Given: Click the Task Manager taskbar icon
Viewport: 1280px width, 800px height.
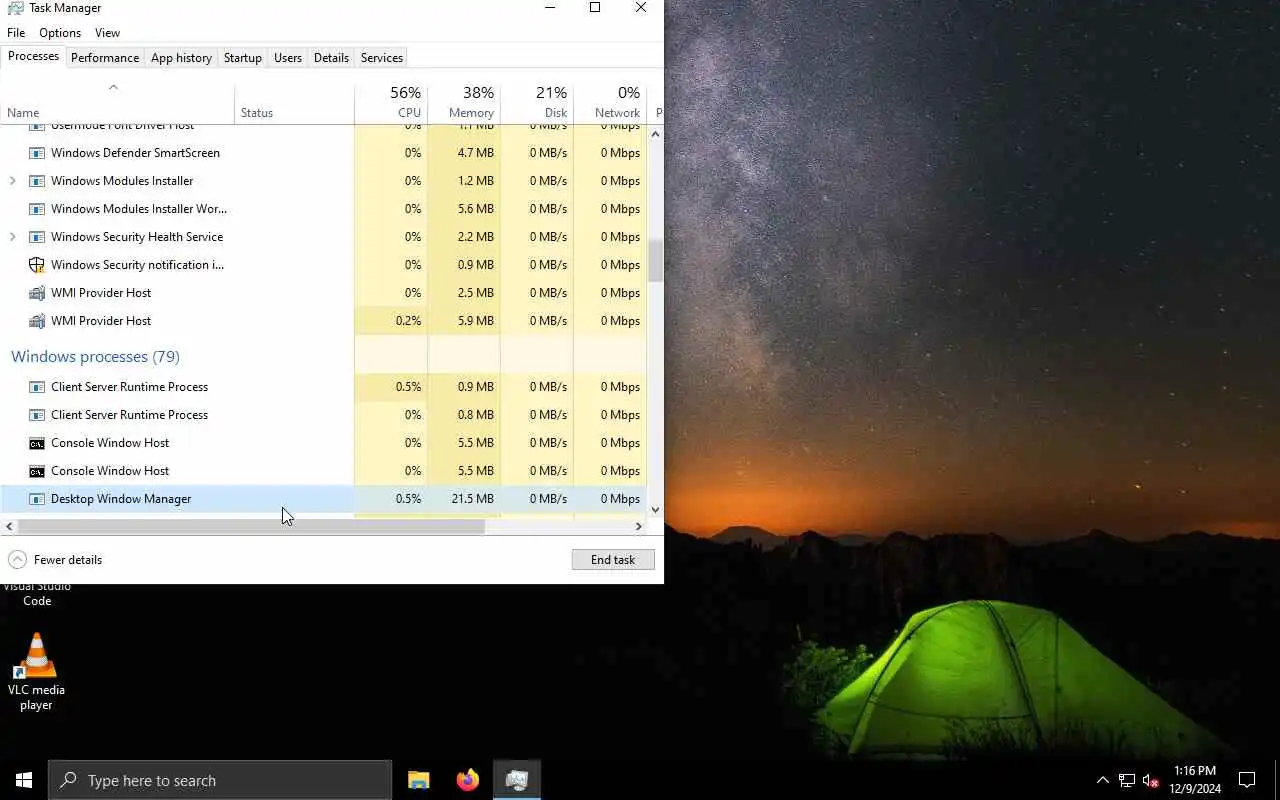Looking at the screenshot, I should 516,780.
